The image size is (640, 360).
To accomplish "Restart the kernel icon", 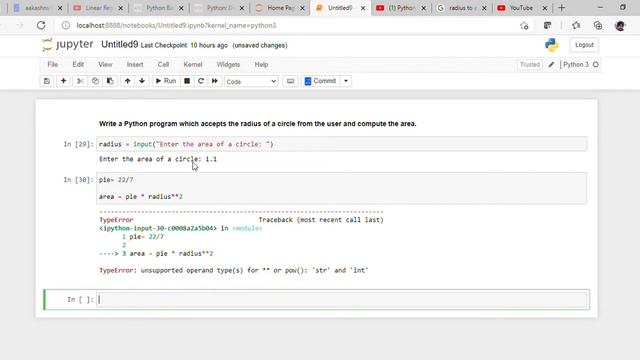I will (x=201, y=81).
